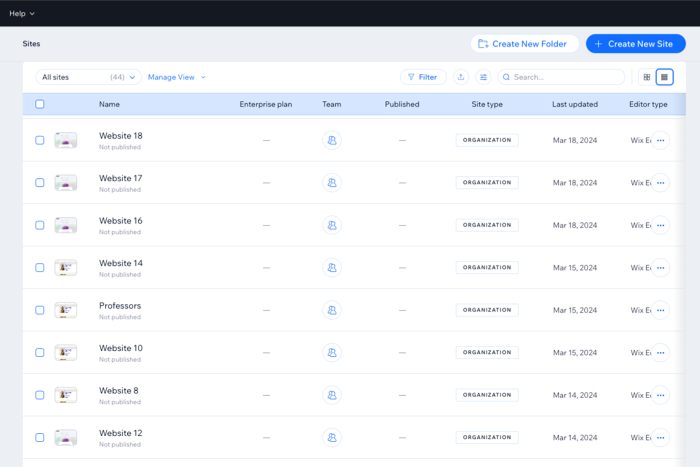
Task: Open more actions for Website 12
Action: 661,437
